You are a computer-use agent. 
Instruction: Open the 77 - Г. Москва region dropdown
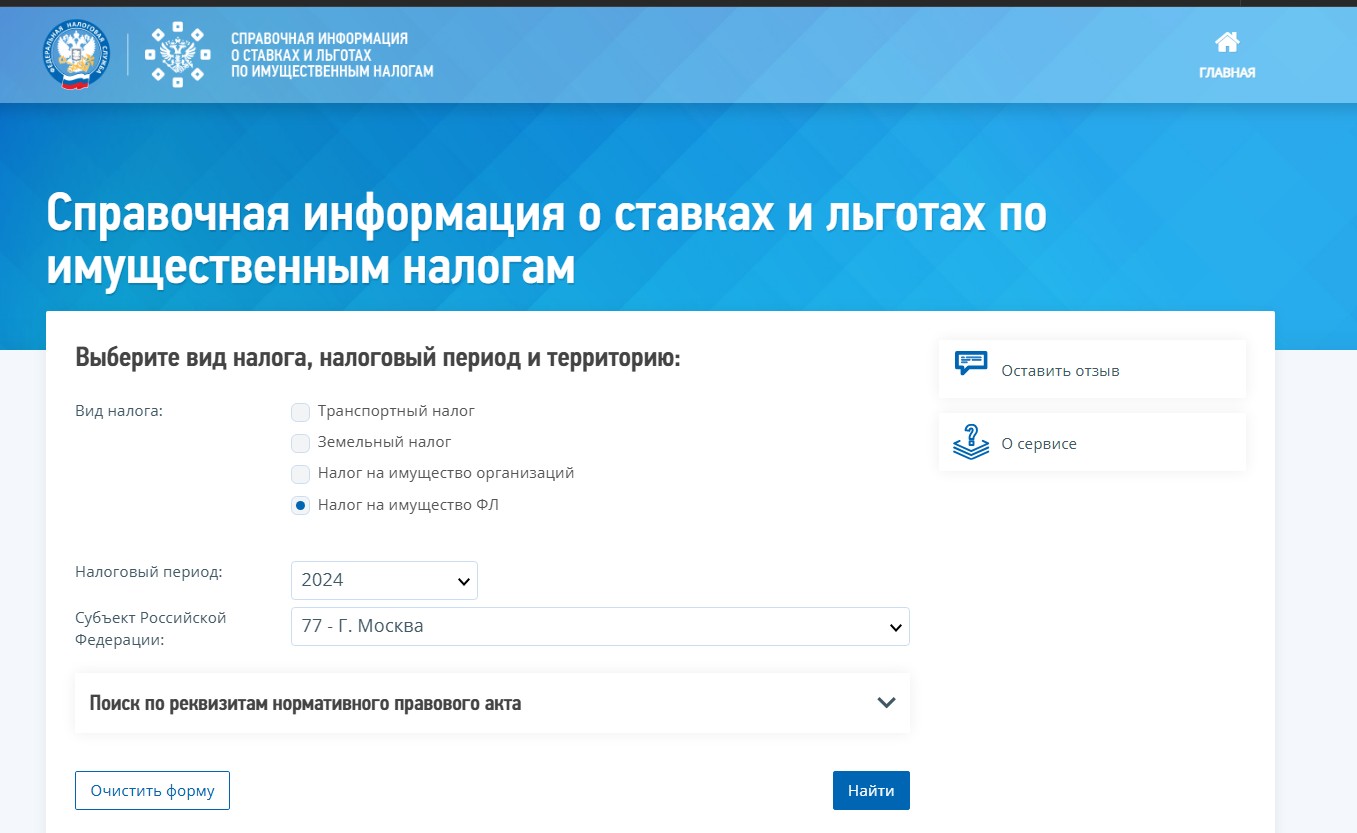coord(600,626)
